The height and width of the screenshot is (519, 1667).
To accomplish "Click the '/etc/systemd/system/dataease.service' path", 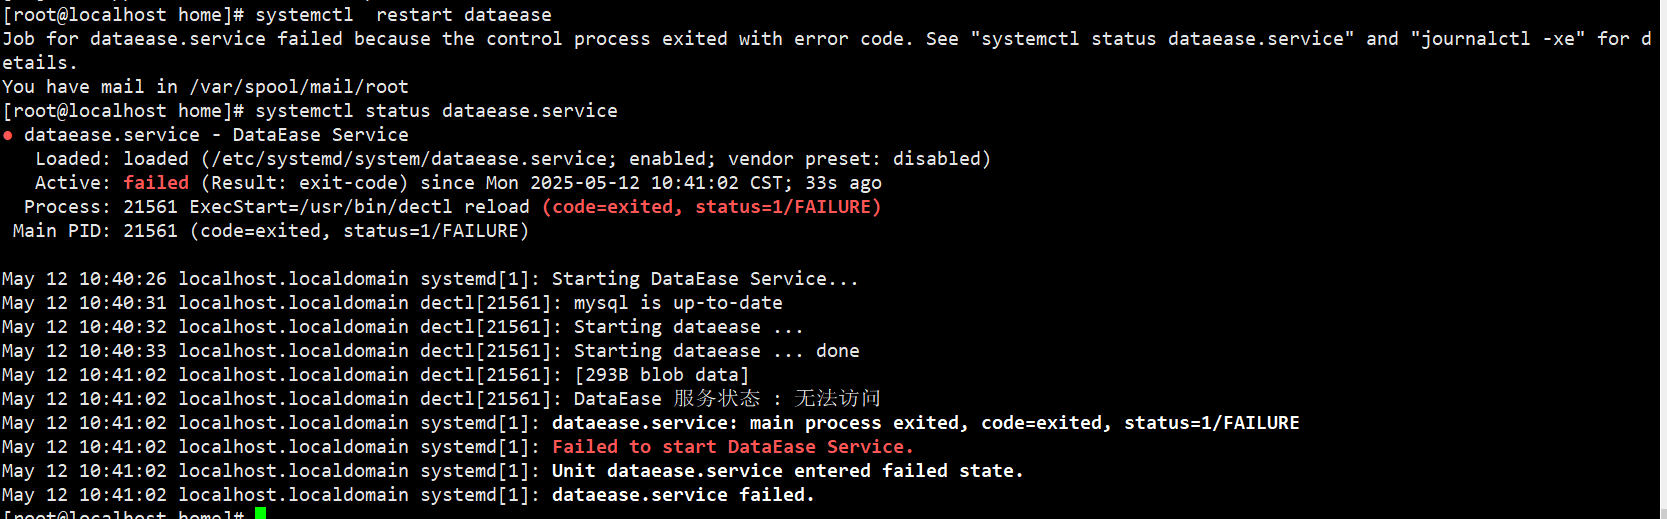I will coord(409,159).
